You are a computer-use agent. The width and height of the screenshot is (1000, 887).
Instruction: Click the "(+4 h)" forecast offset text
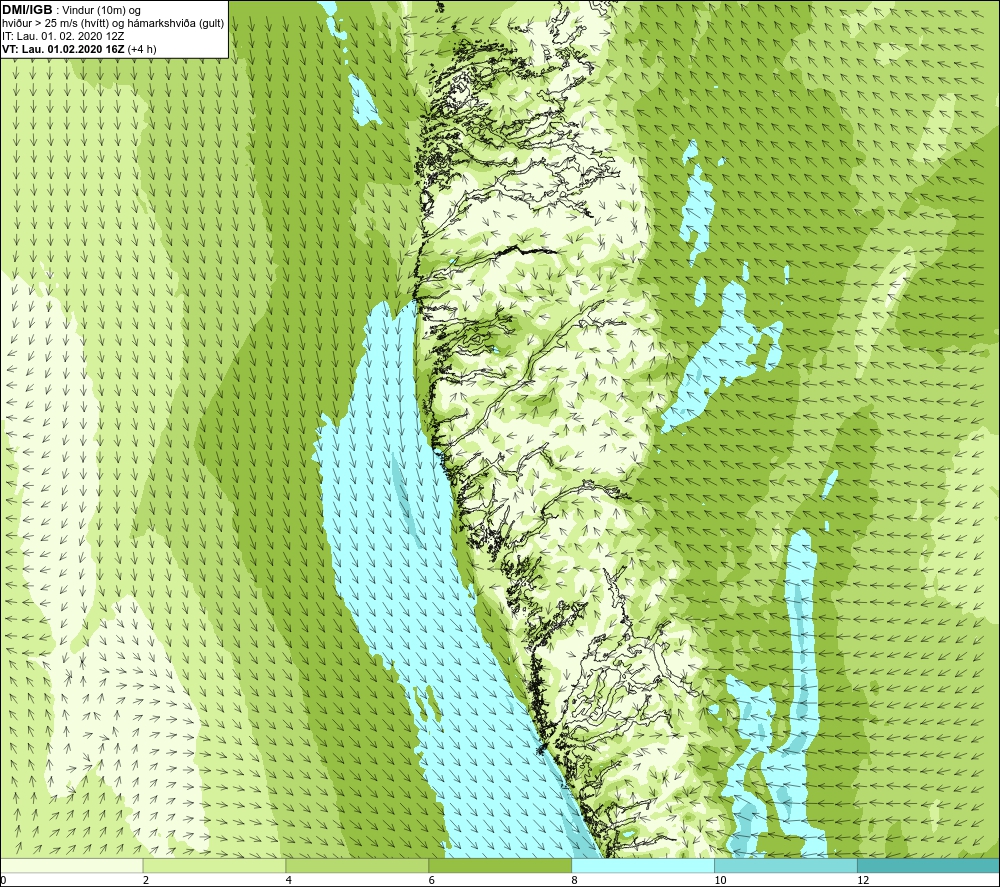pyautogui.click(x=142, y=49)
